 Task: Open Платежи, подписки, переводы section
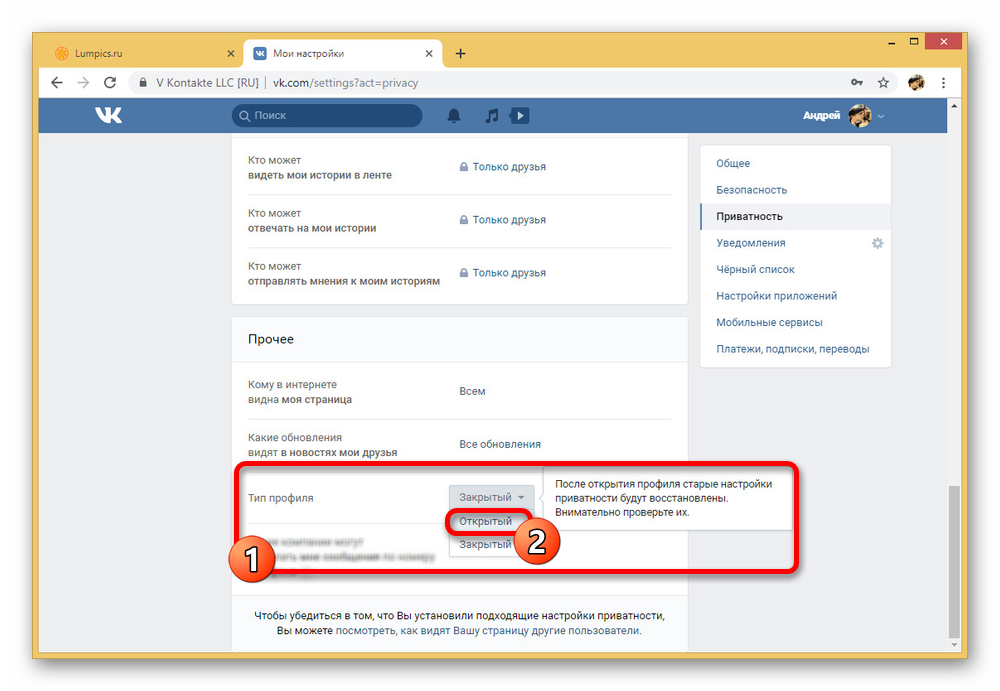[x=795, y=349]
